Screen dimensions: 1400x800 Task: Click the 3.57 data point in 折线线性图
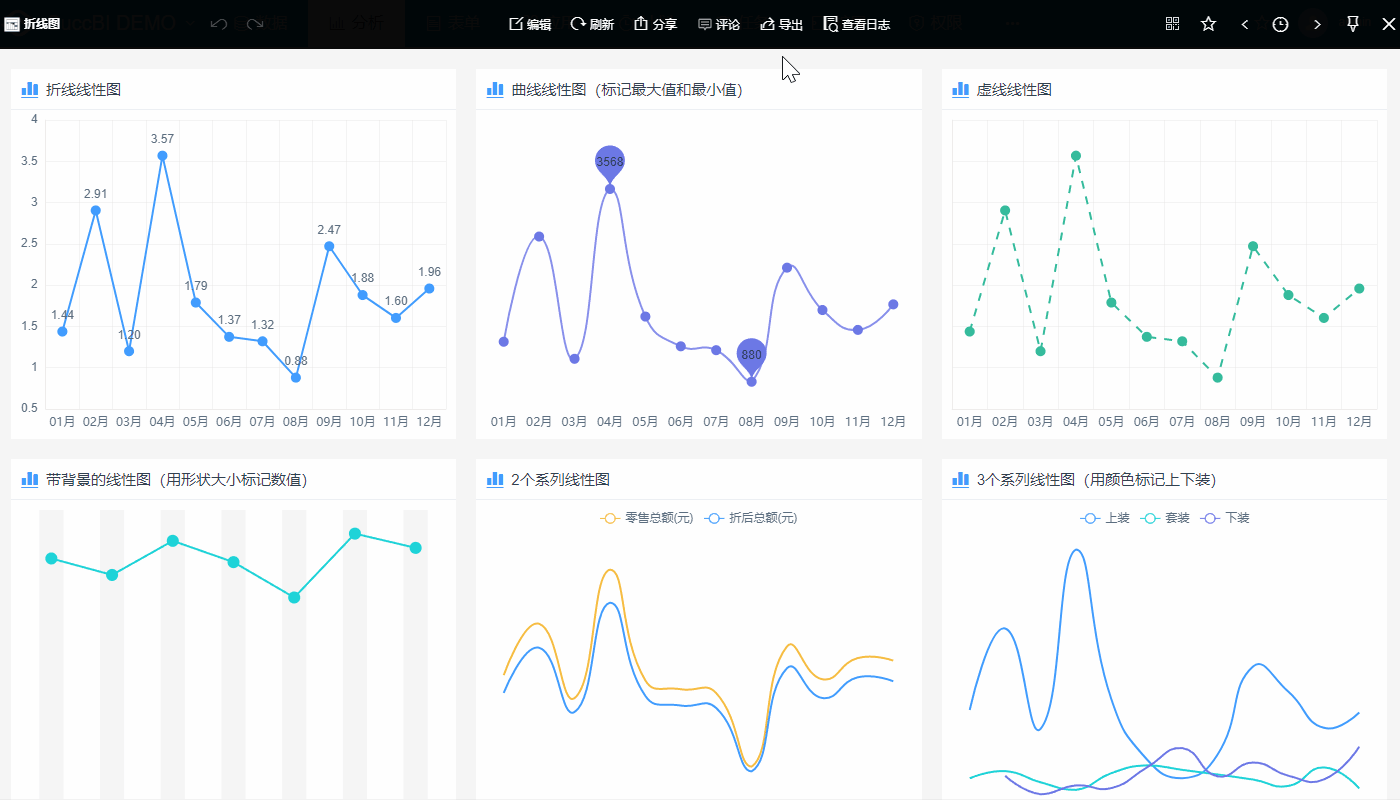coord(162,156)
